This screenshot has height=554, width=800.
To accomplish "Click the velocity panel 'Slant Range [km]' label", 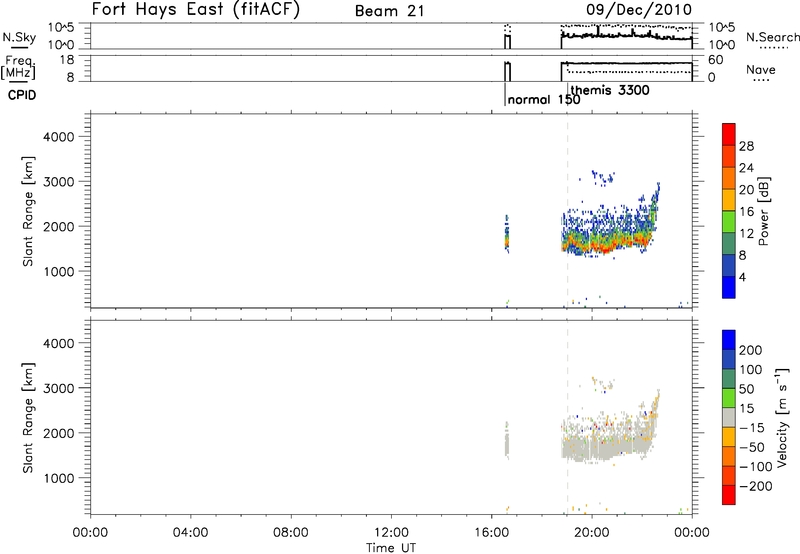I will [x=28, y=418].
